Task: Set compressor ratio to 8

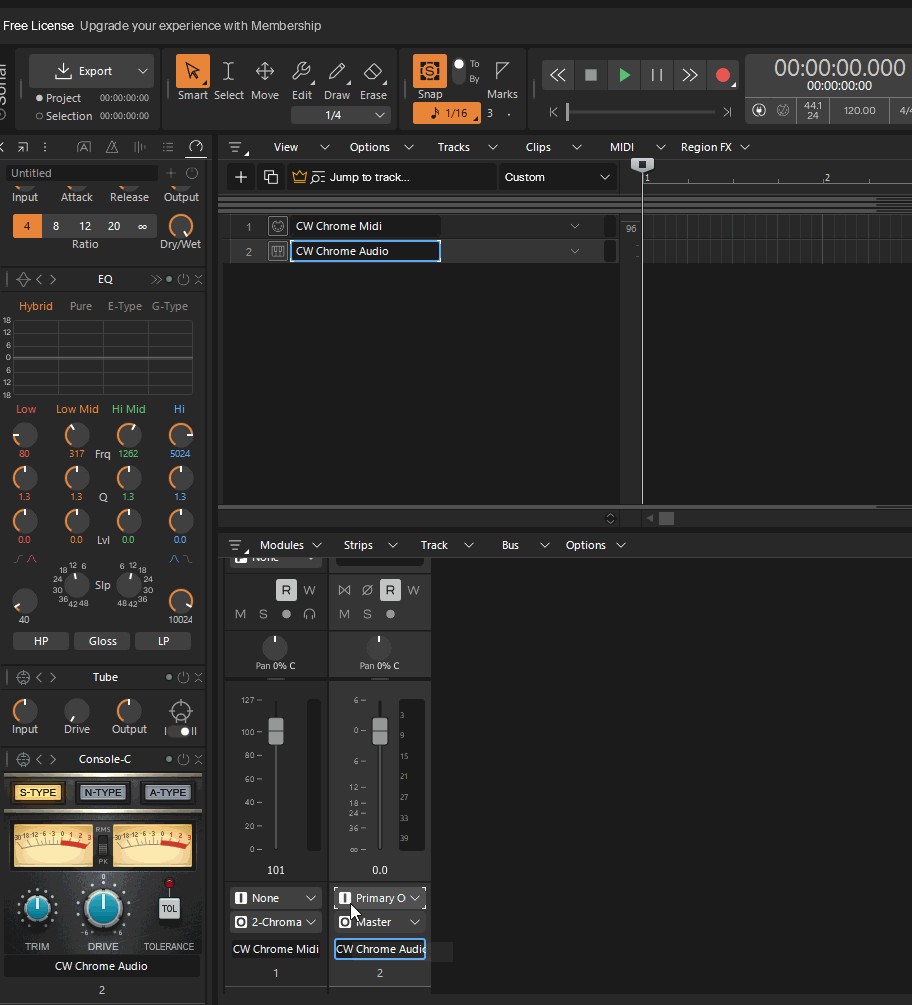Action: pos(56,226)
